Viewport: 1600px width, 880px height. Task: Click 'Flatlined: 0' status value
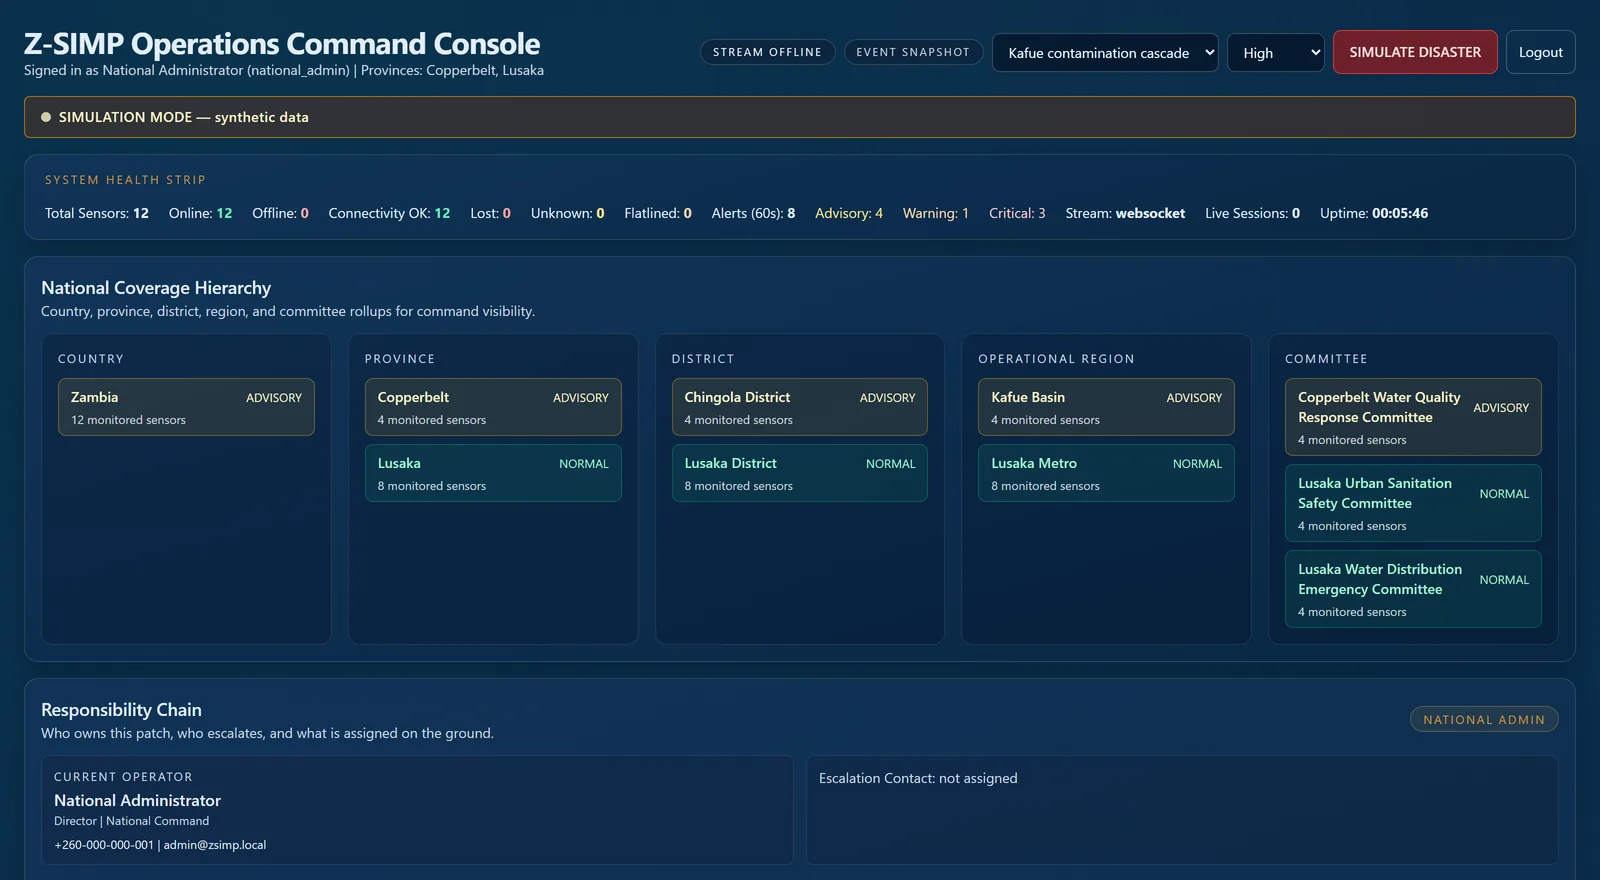click(x=658, y=213)
